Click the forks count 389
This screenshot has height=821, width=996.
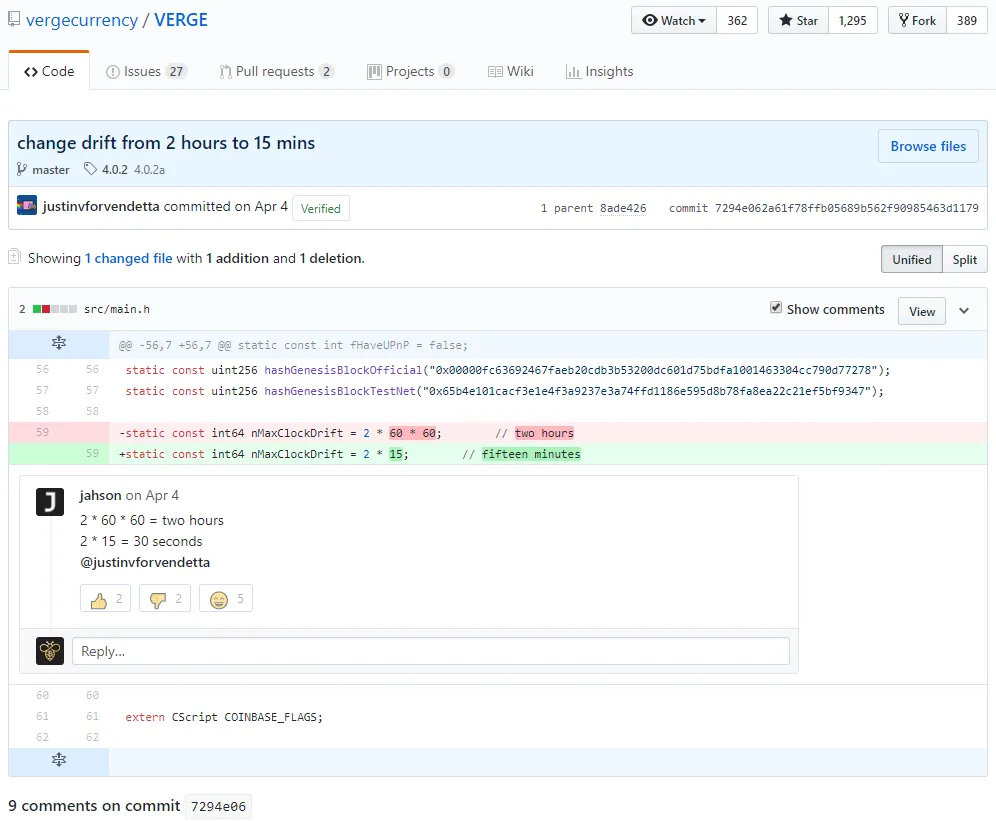click(x=967, y=20)
